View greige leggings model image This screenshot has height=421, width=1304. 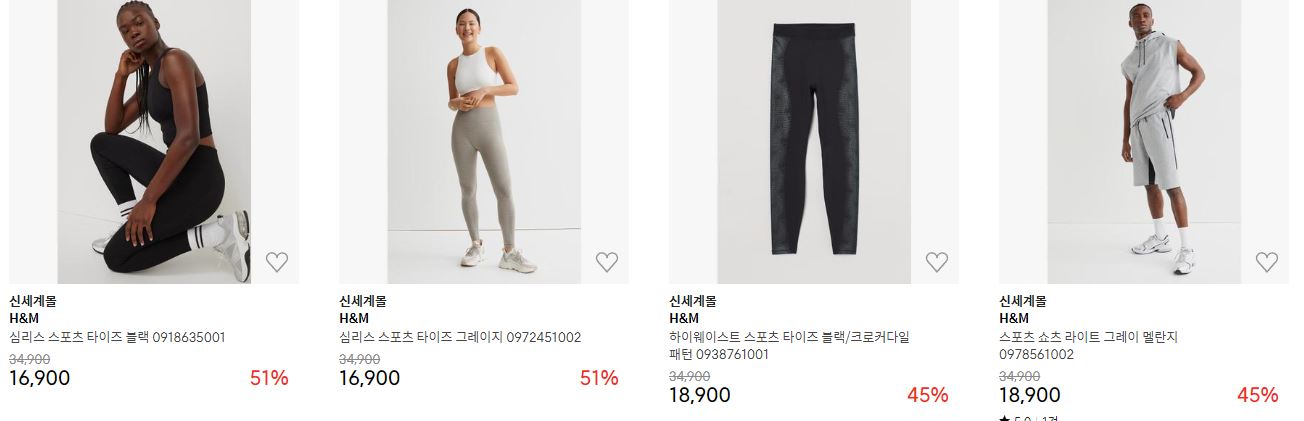pyautogui.click(x=484, y=142)
